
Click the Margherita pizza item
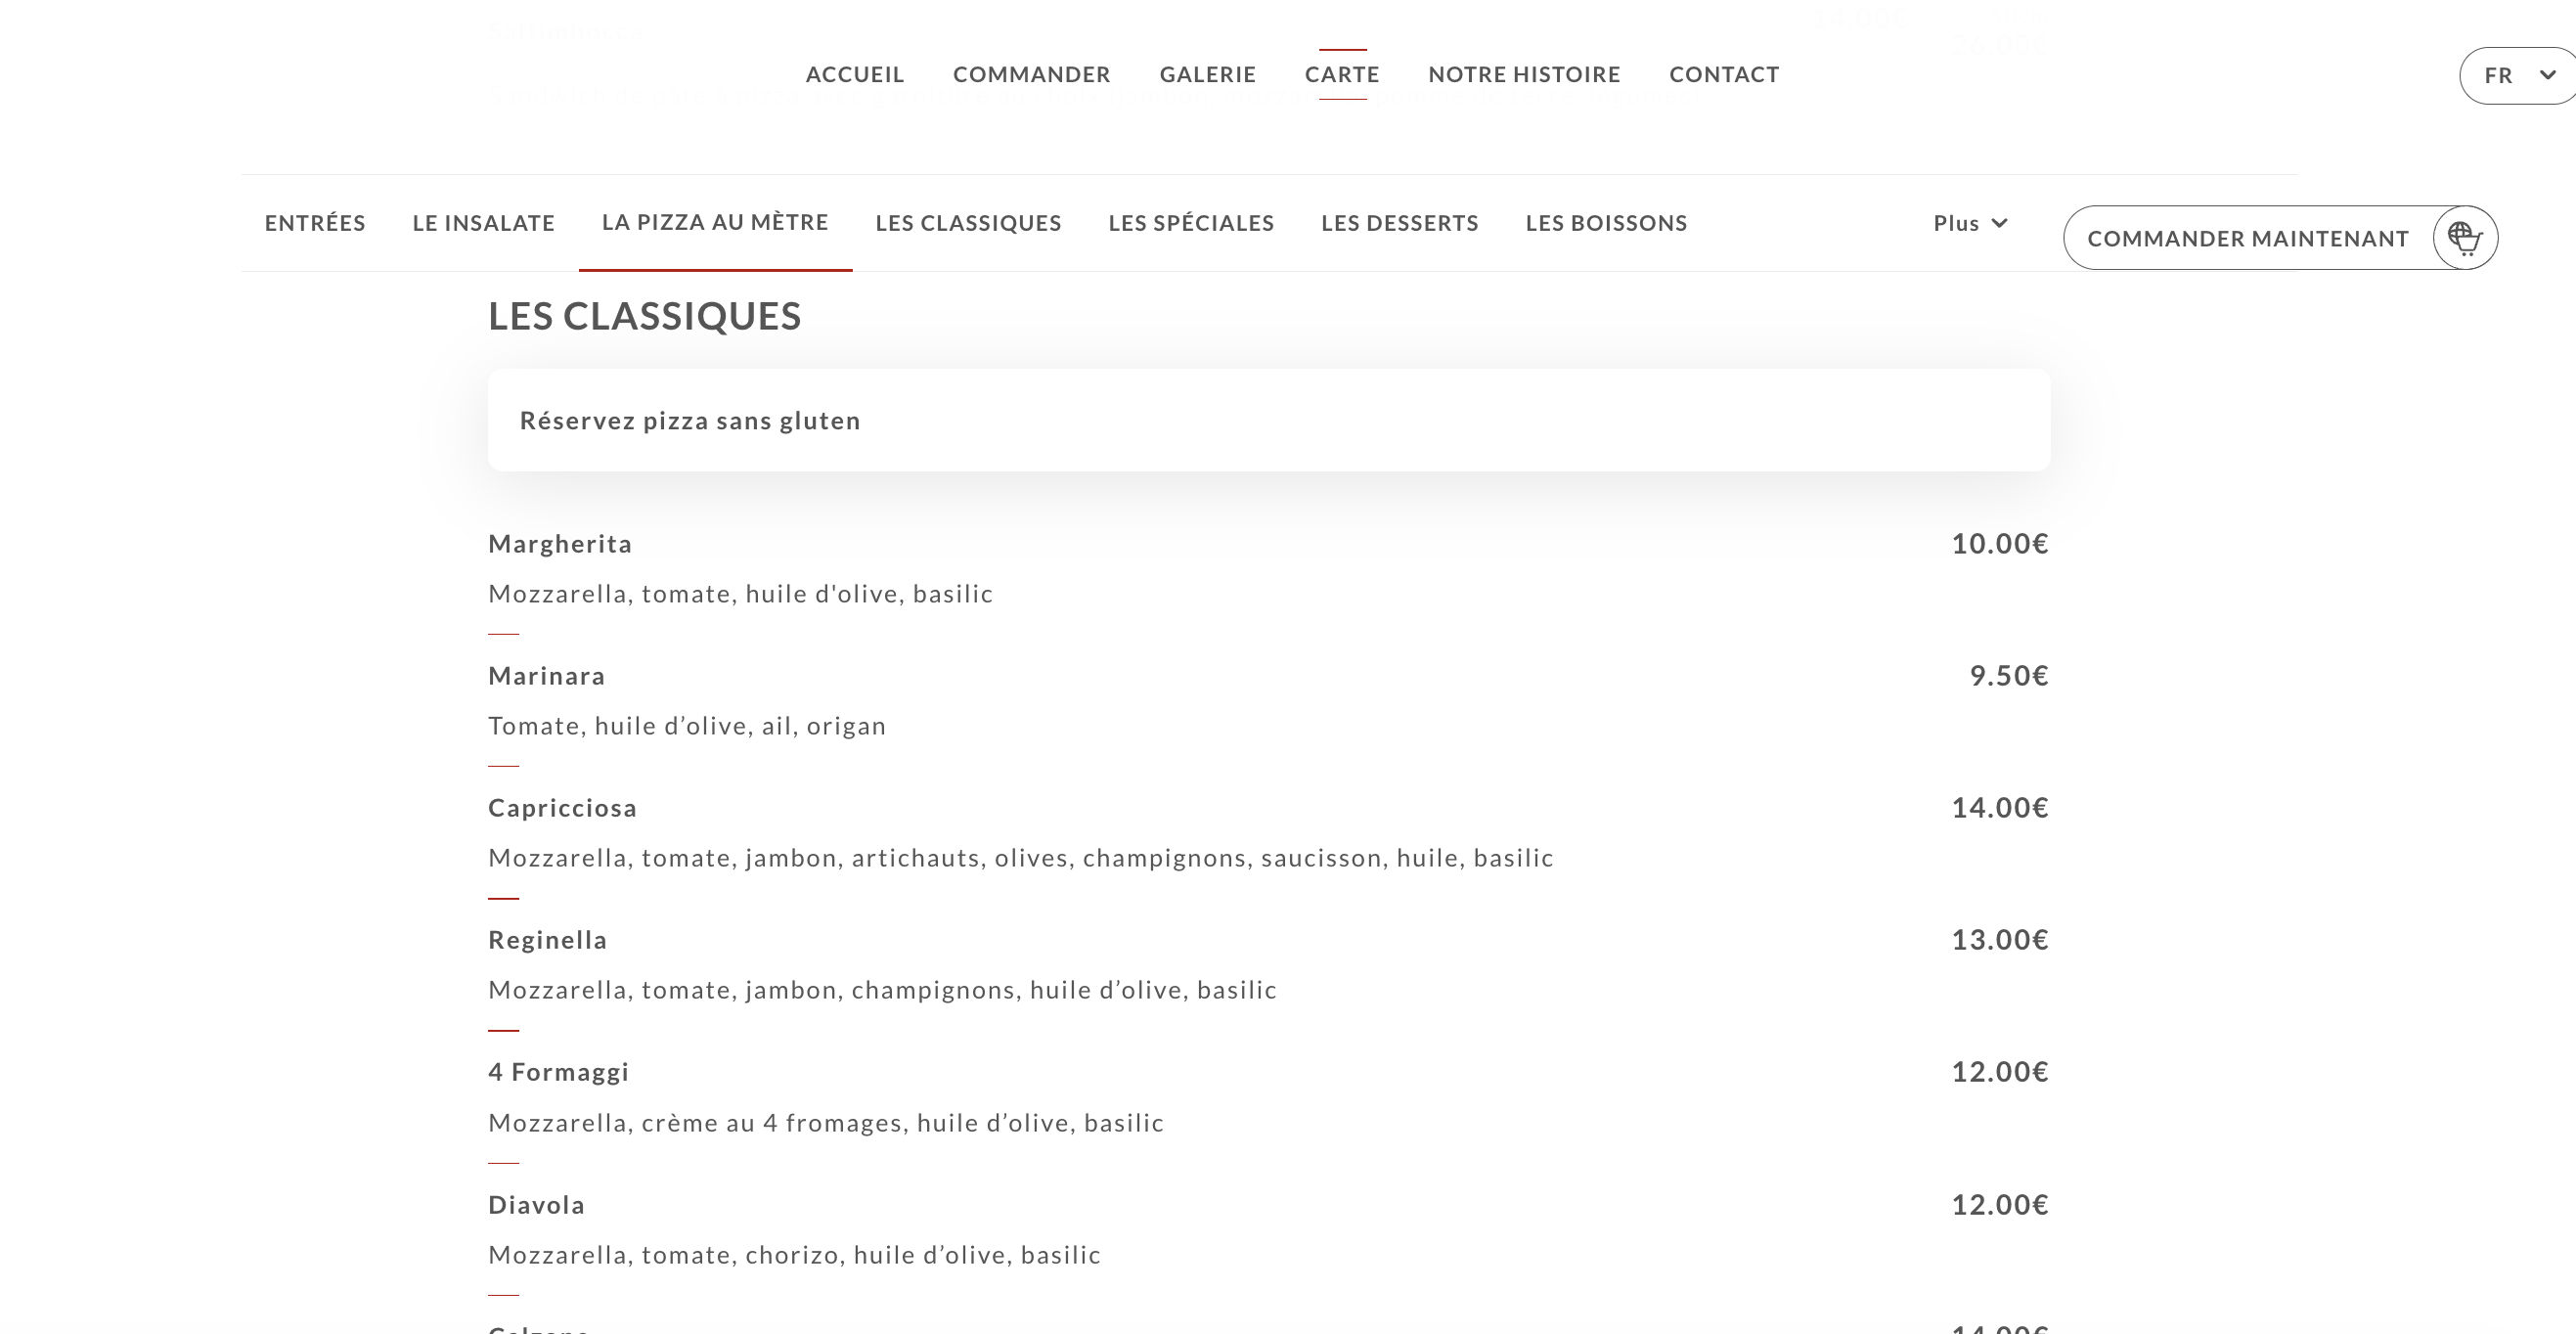tap(560, 544)
